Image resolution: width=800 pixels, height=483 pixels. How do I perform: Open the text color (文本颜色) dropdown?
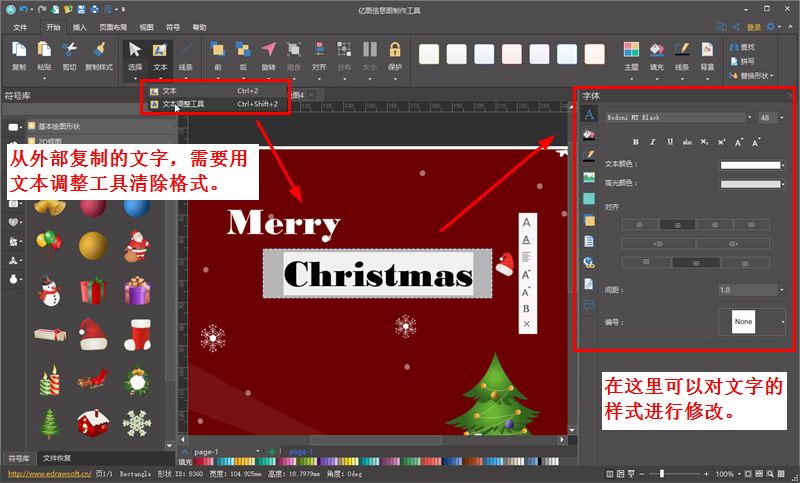pyautogui.click(x=783, y=165)
